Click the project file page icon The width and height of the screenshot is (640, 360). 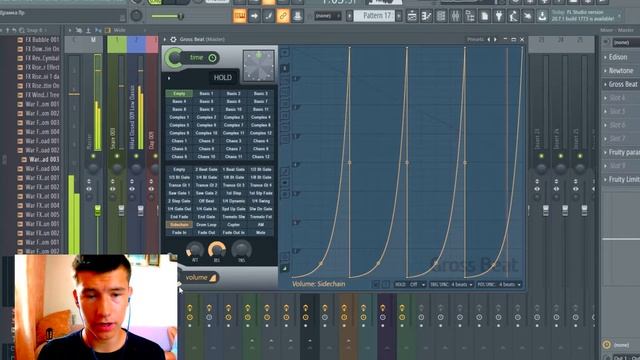484,16
